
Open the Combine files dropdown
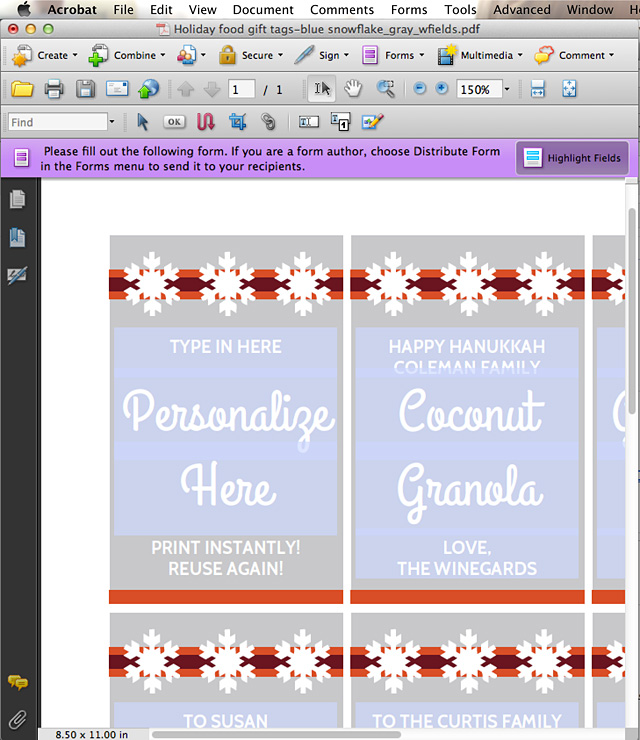pyautogui.click(x=126, y=56)
